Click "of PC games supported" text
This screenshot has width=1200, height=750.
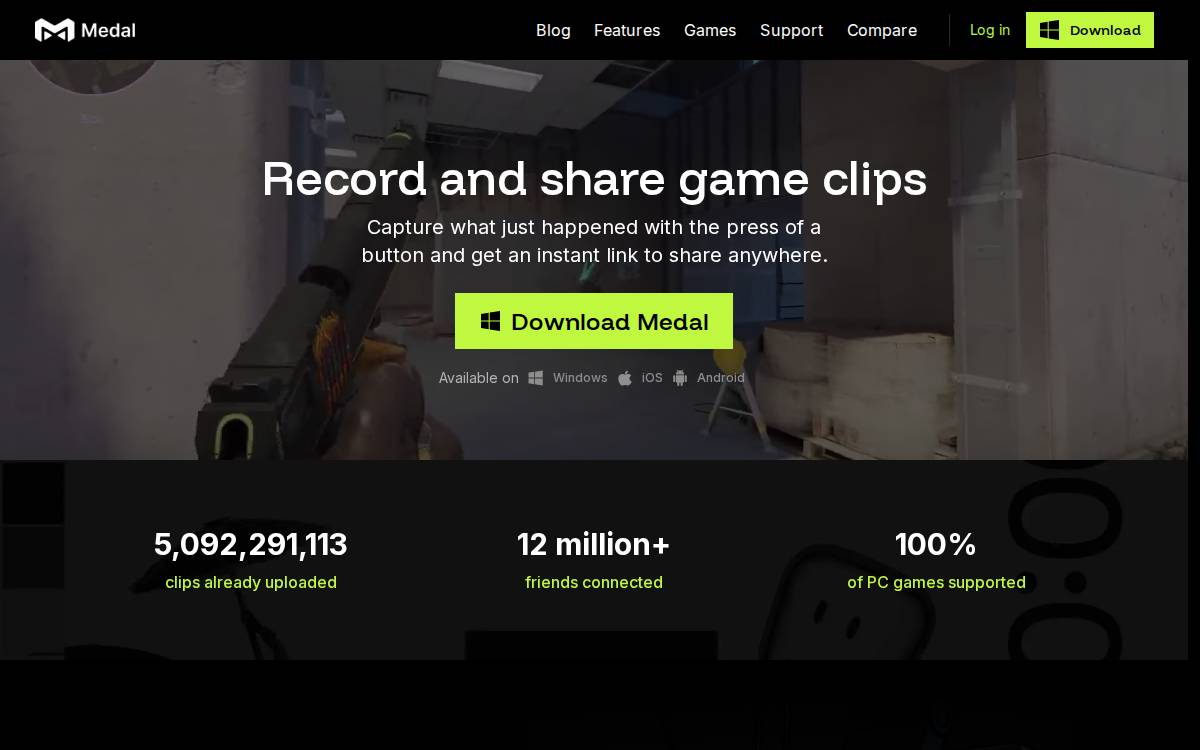tap(936, 582)
